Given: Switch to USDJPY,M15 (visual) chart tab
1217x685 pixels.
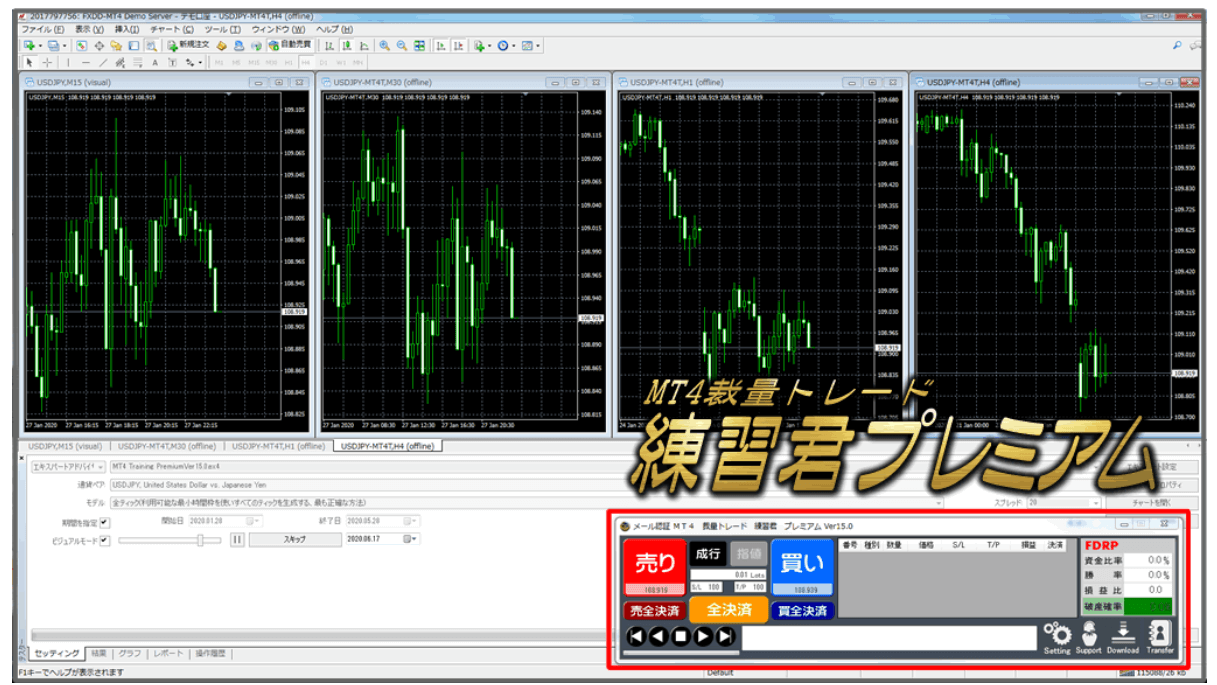Looking at the screenshot, I should coord(65,446).
